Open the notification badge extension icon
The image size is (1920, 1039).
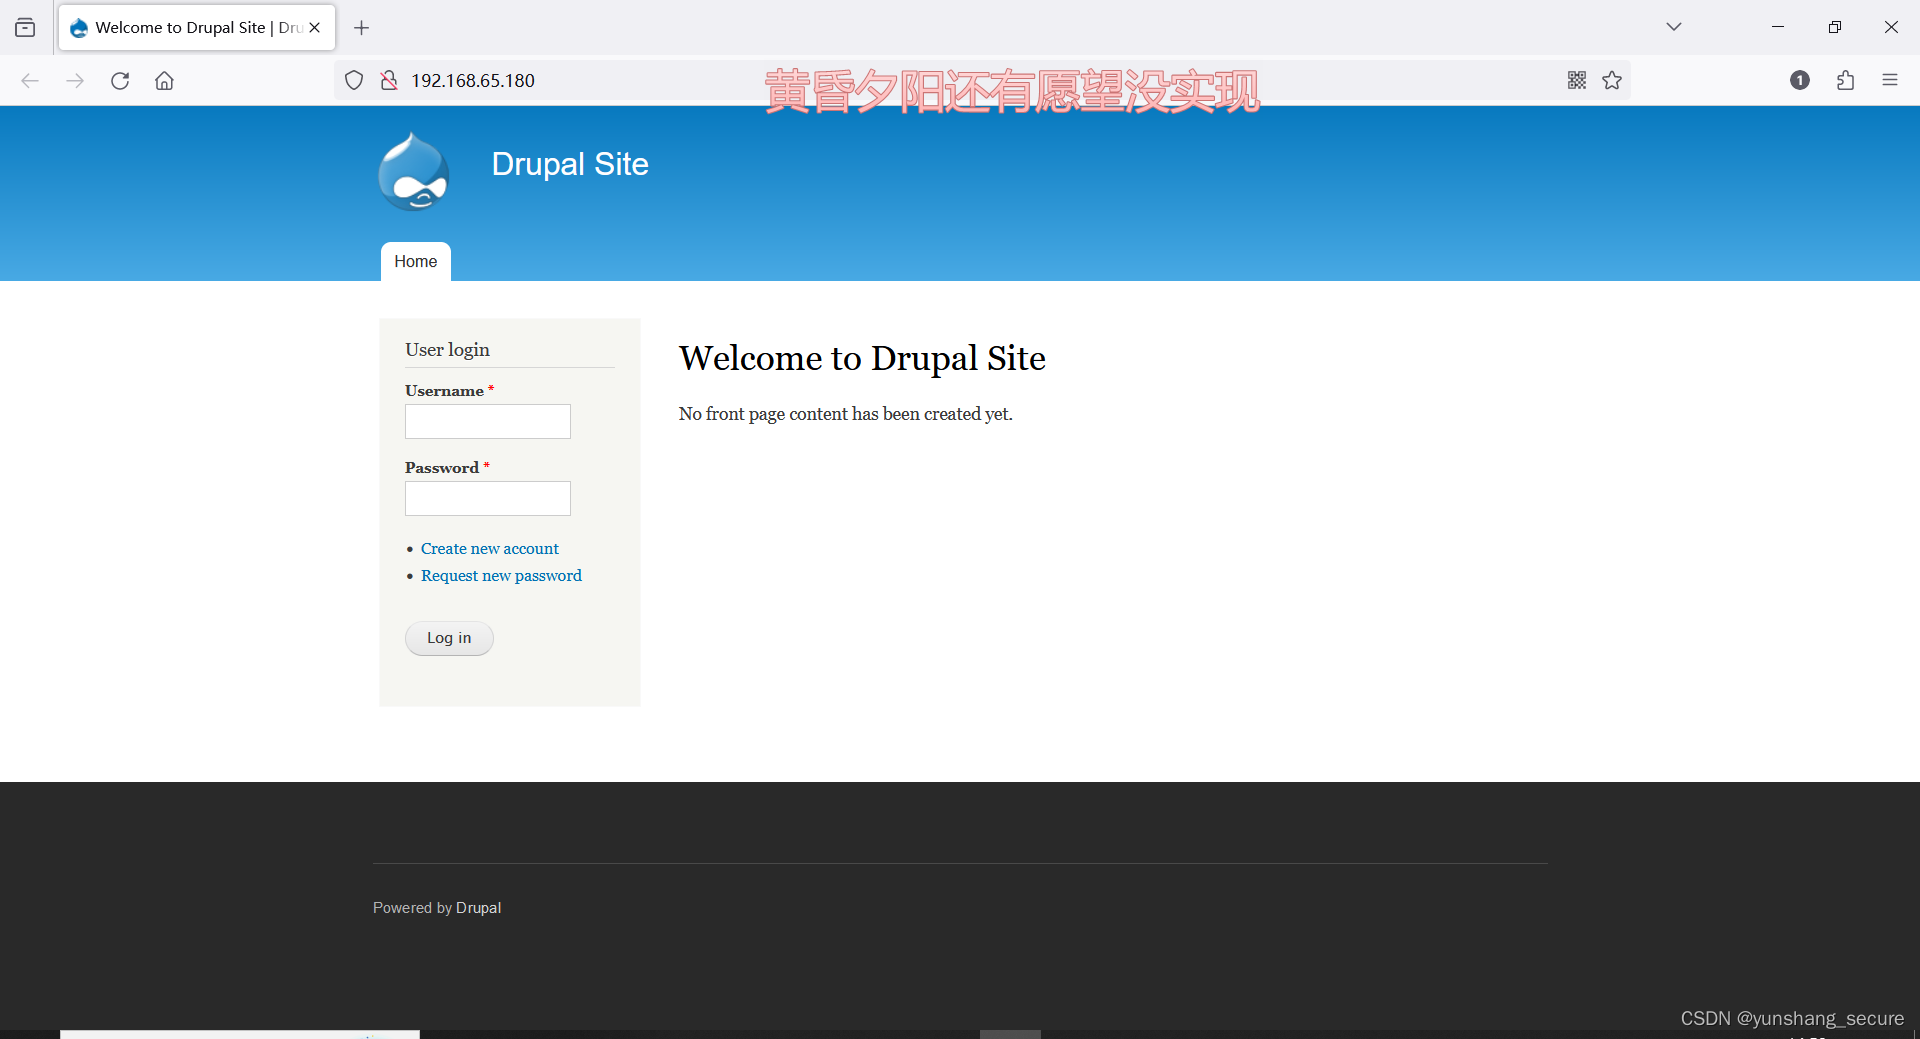(x=1800, y=81)
